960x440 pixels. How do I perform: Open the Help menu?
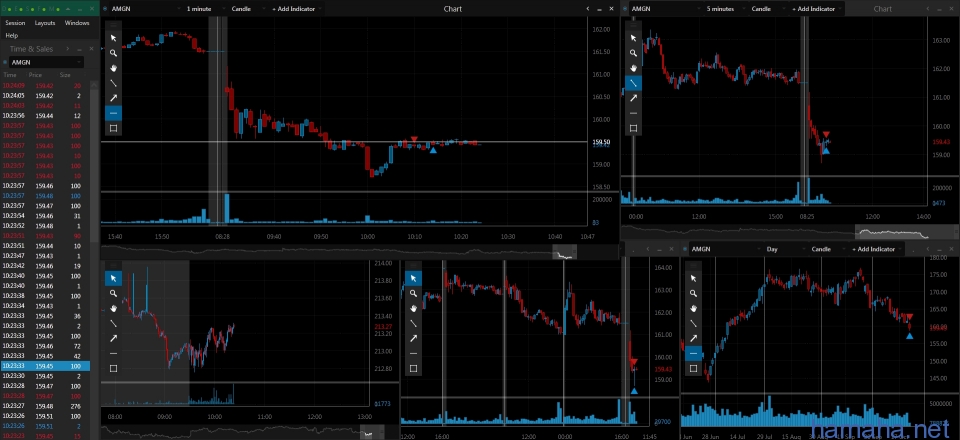pos(12,35)
